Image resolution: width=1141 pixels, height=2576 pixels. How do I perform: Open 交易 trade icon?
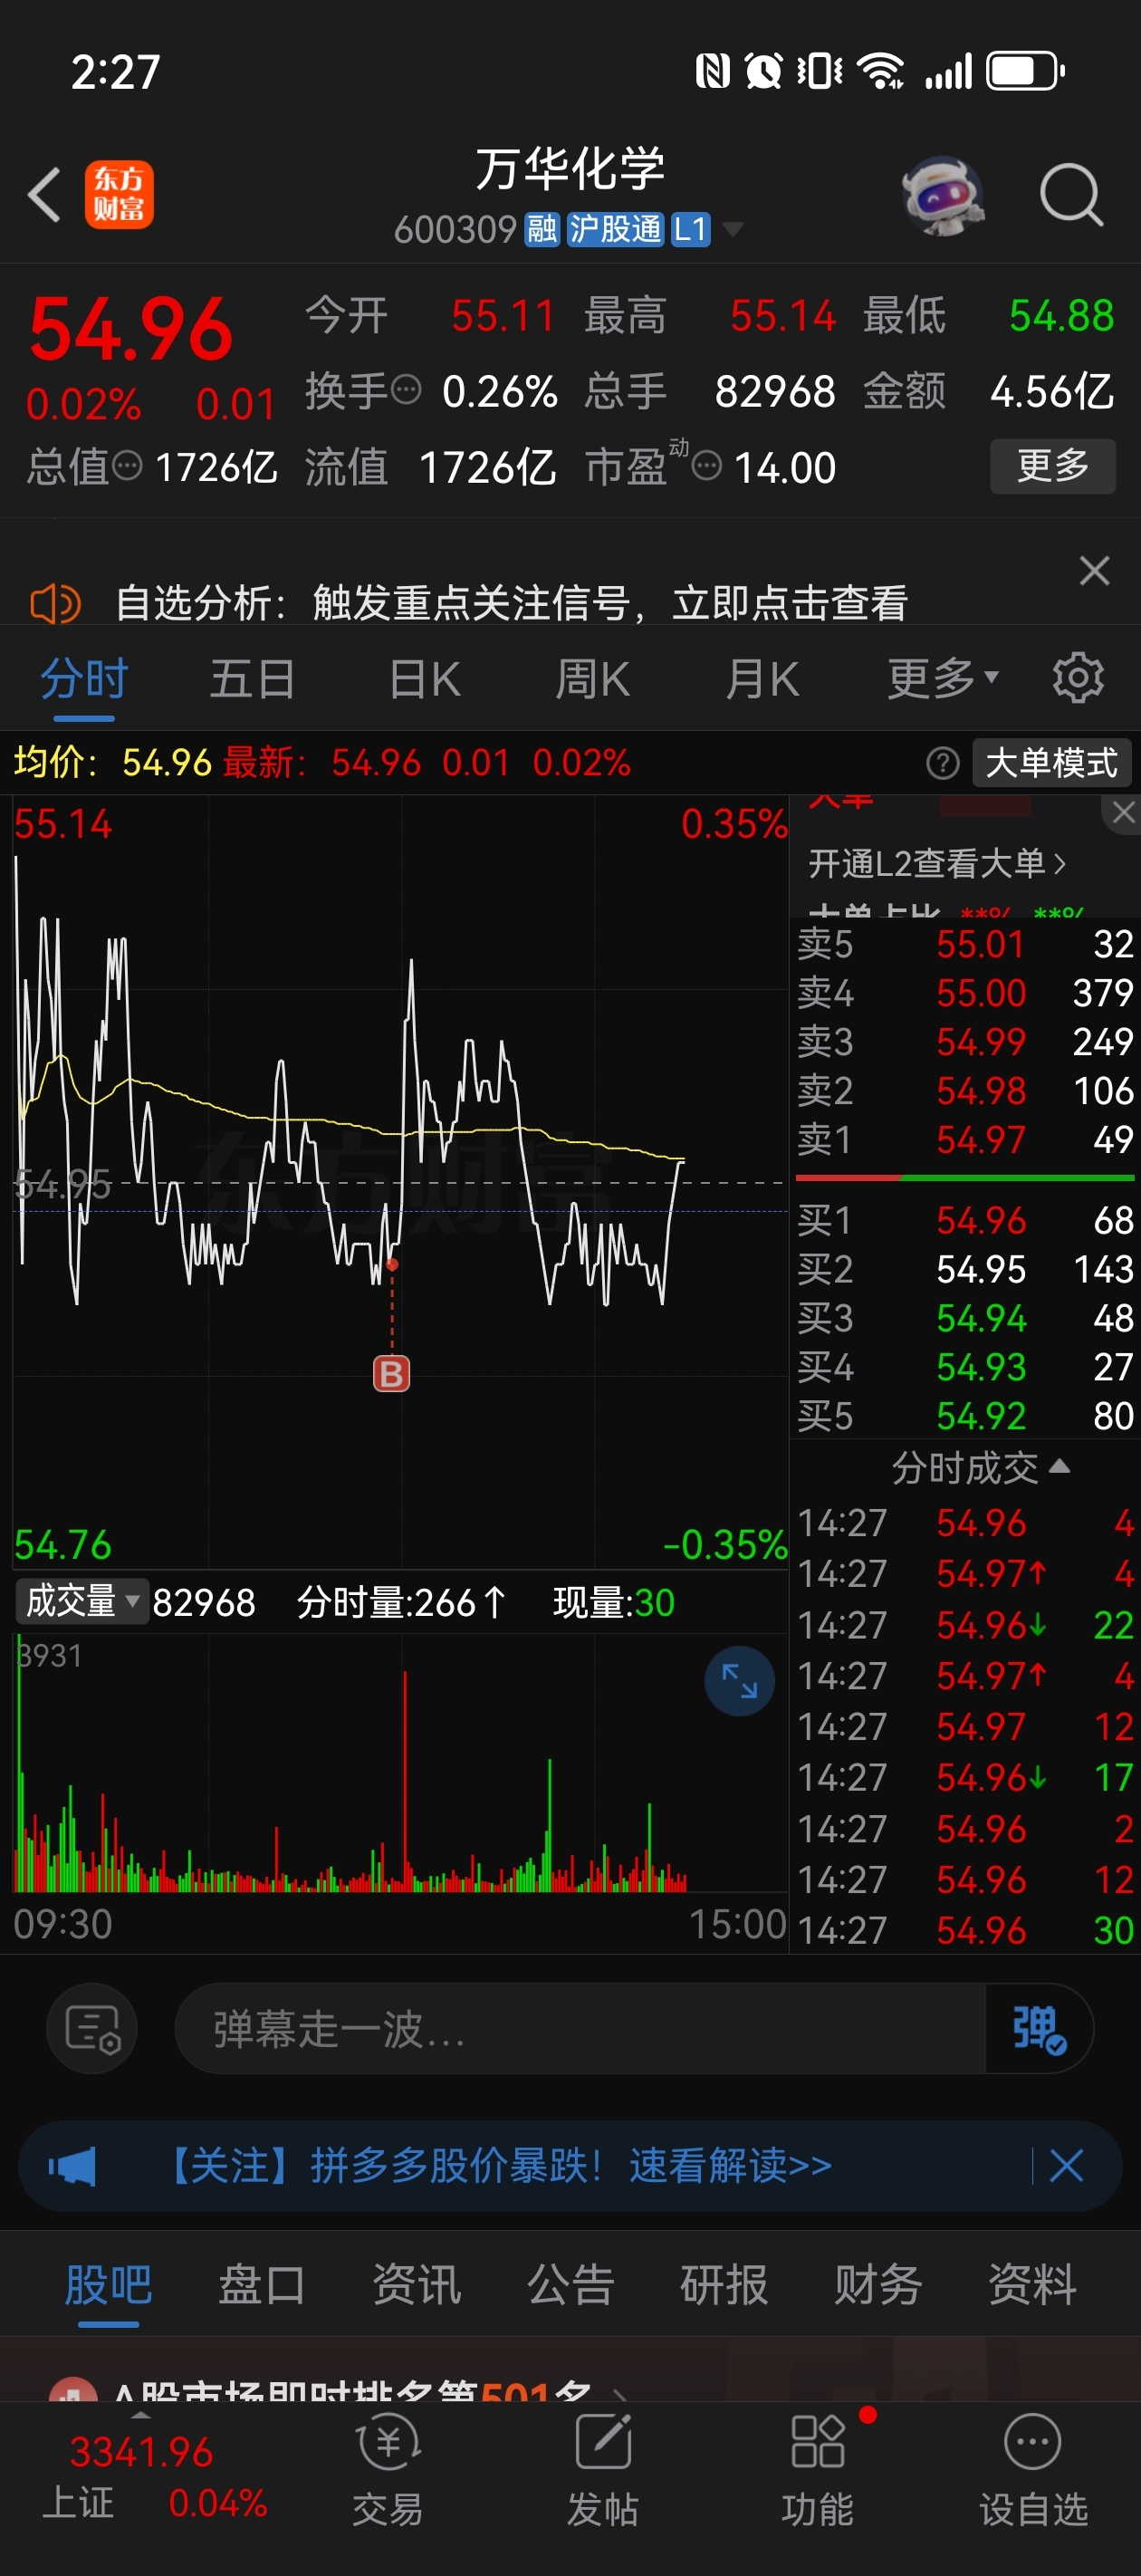click(x=388, y=2470)
